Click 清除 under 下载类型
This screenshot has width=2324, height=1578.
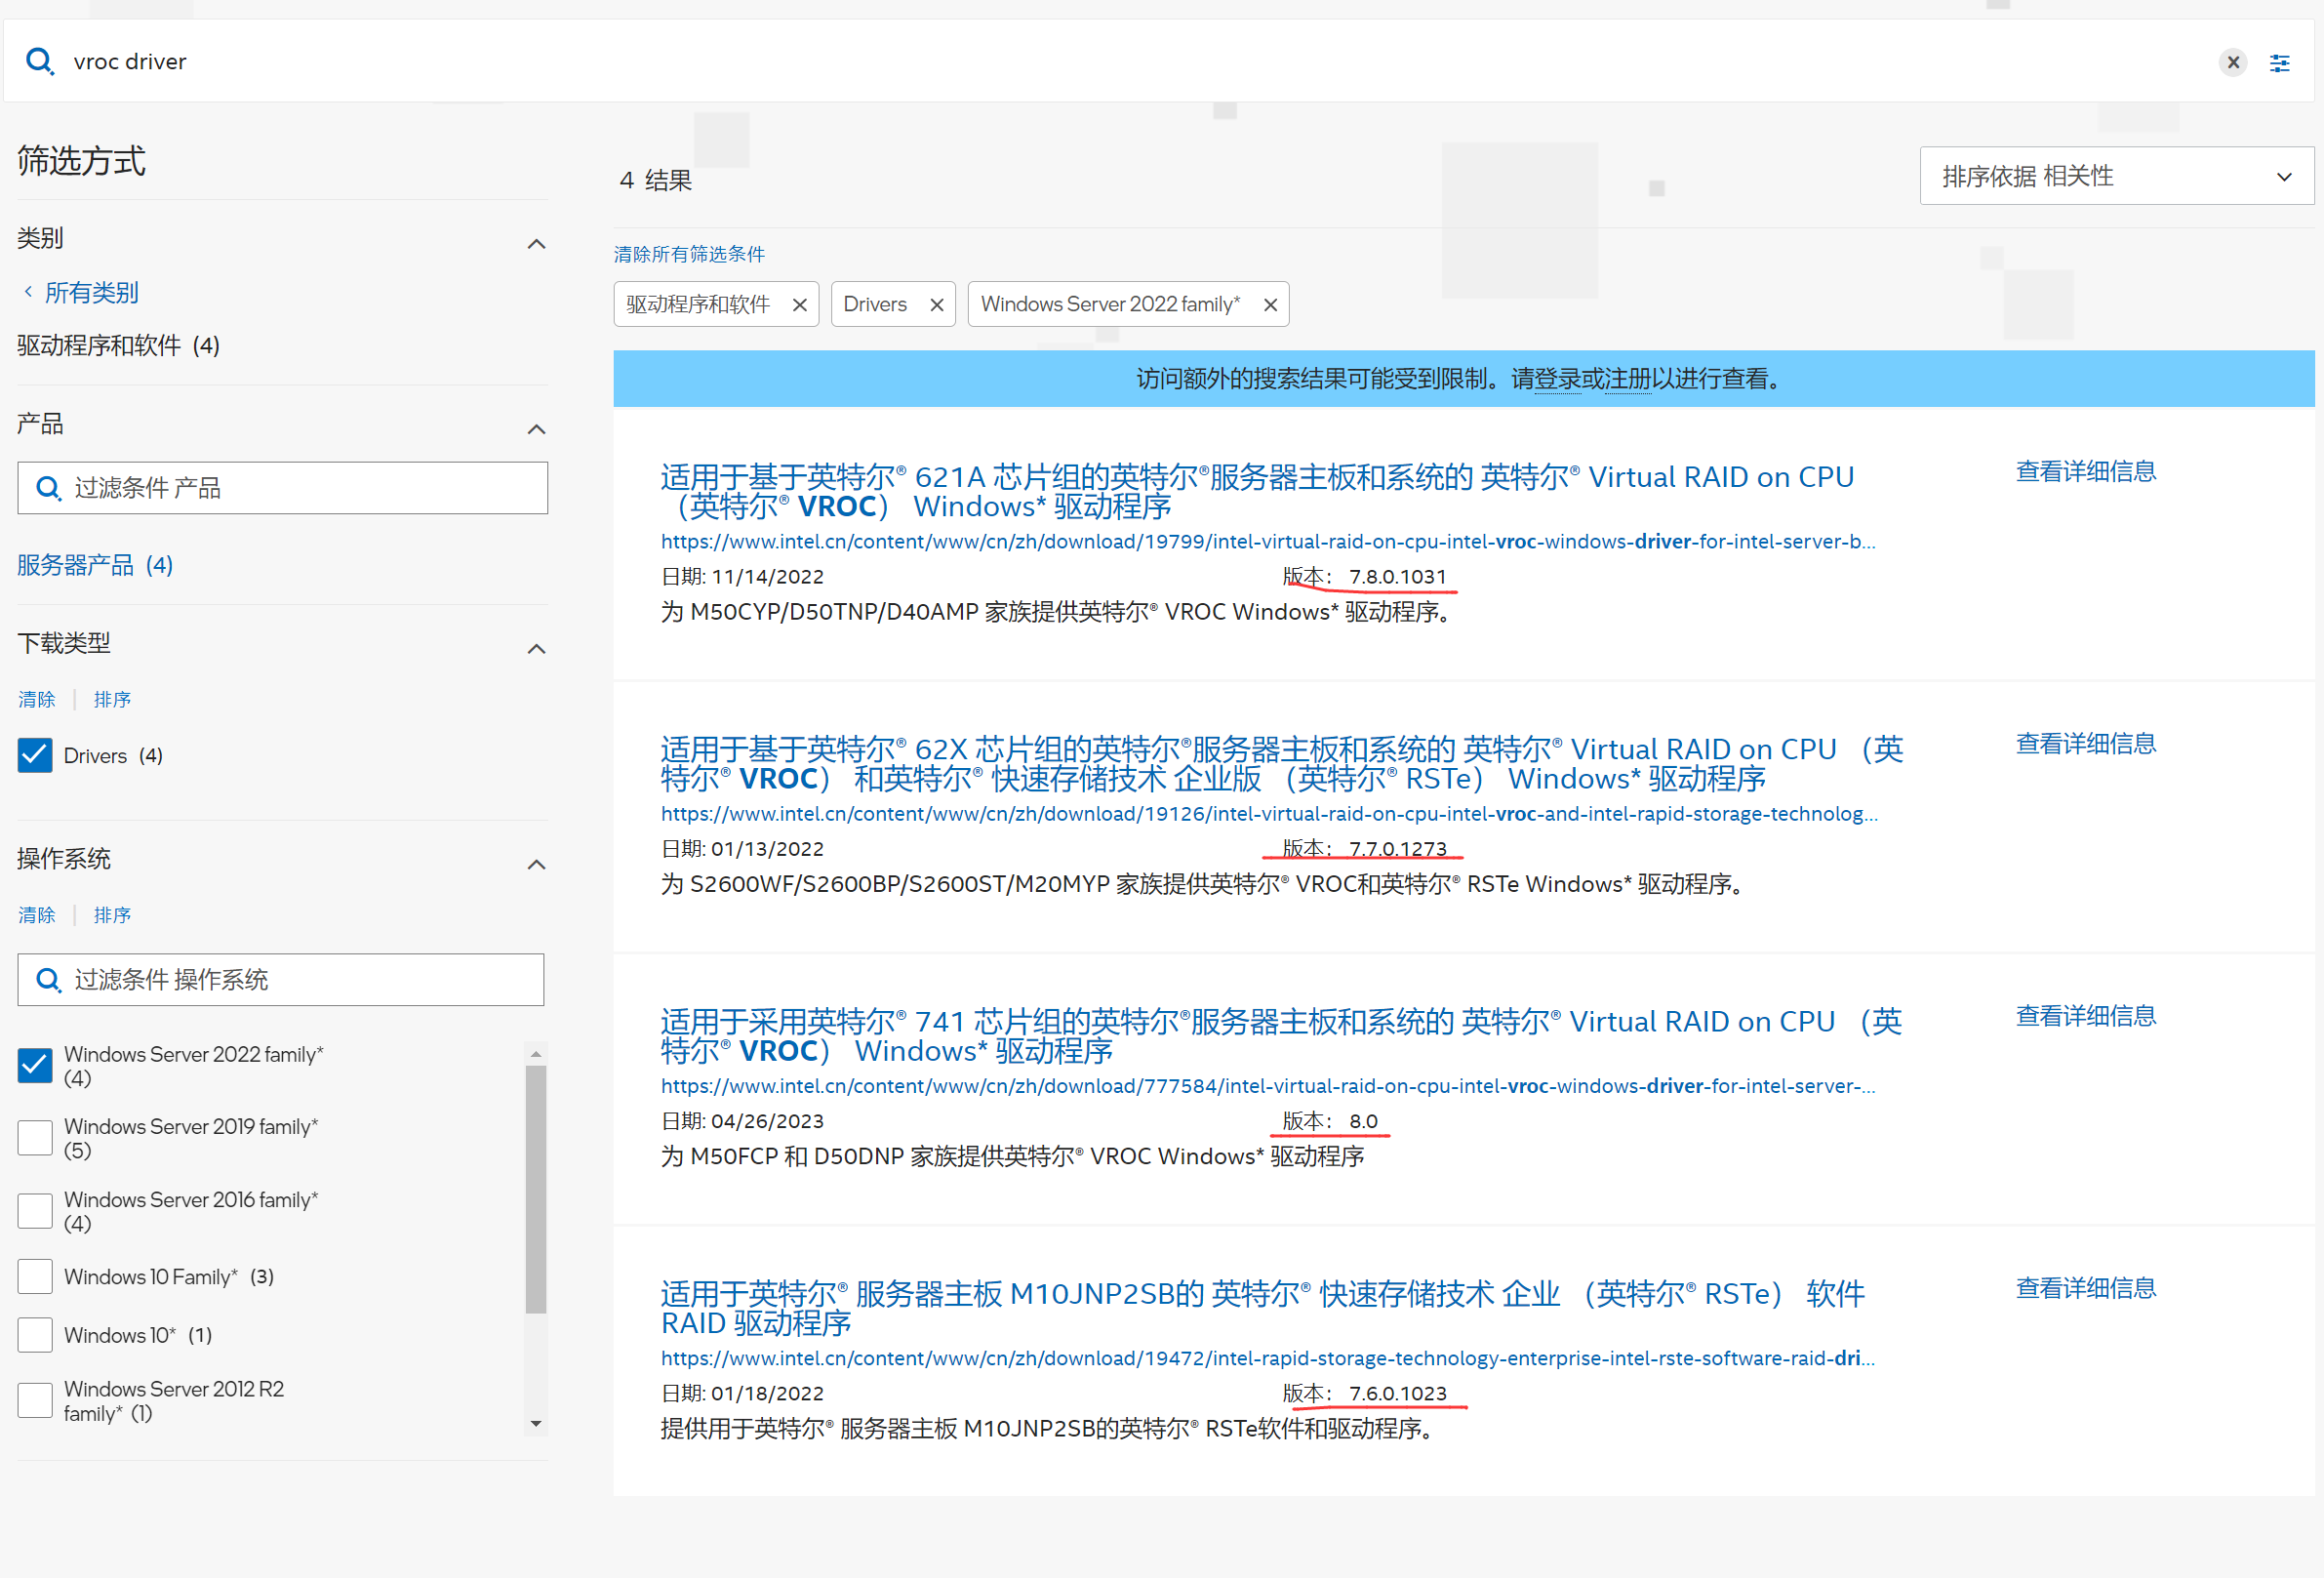pos(37,699)
